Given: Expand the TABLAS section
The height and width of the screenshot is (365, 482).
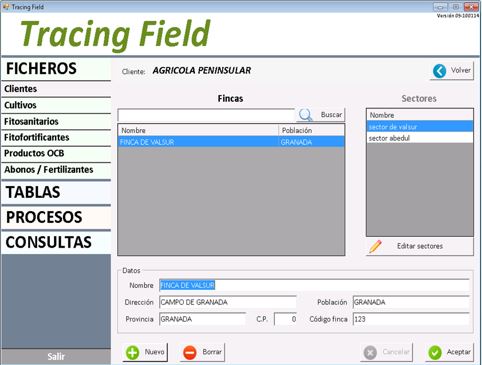Looking at the screenshot, I should coord(56,192).
